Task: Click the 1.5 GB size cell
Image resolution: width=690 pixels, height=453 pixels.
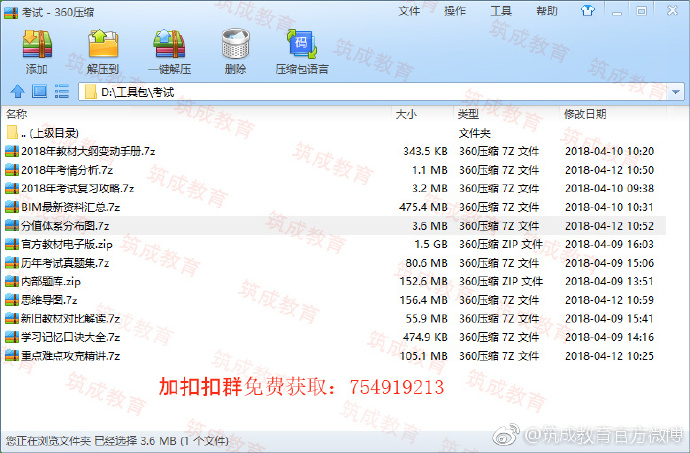Action: click(x=431, y=244)
